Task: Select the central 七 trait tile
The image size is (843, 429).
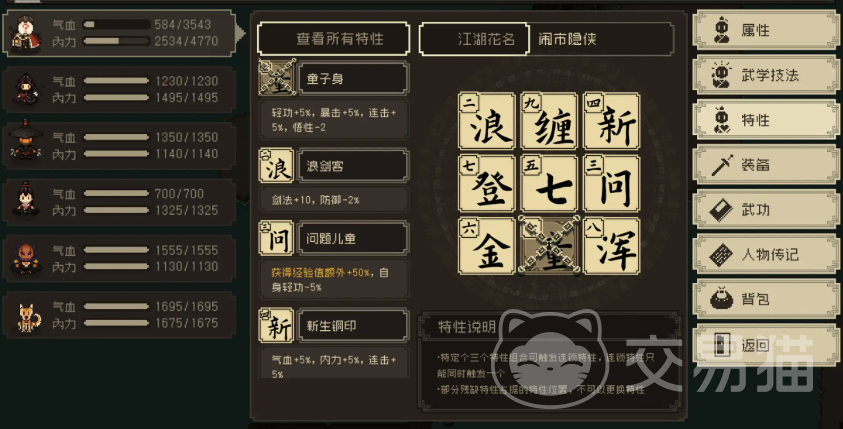Action: click(549, 183)
